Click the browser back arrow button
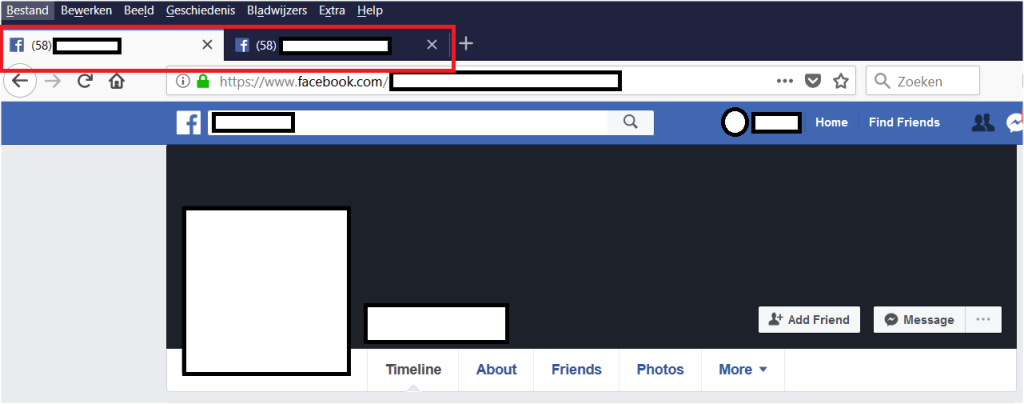 point(20,81)
